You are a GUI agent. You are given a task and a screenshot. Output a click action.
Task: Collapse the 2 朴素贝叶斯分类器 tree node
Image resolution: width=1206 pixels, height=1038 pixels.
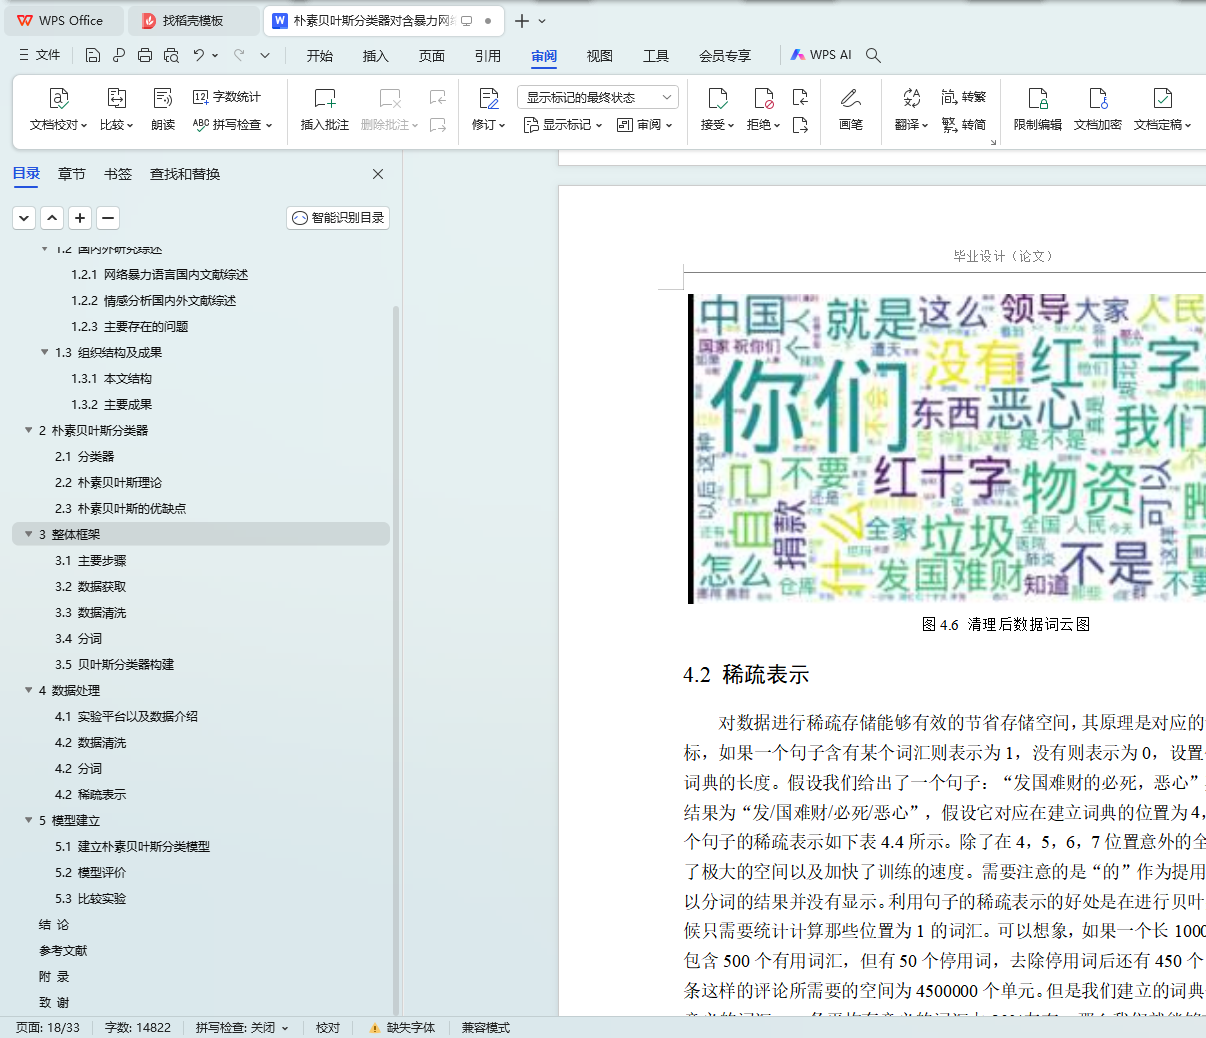[x=29, y=430]
